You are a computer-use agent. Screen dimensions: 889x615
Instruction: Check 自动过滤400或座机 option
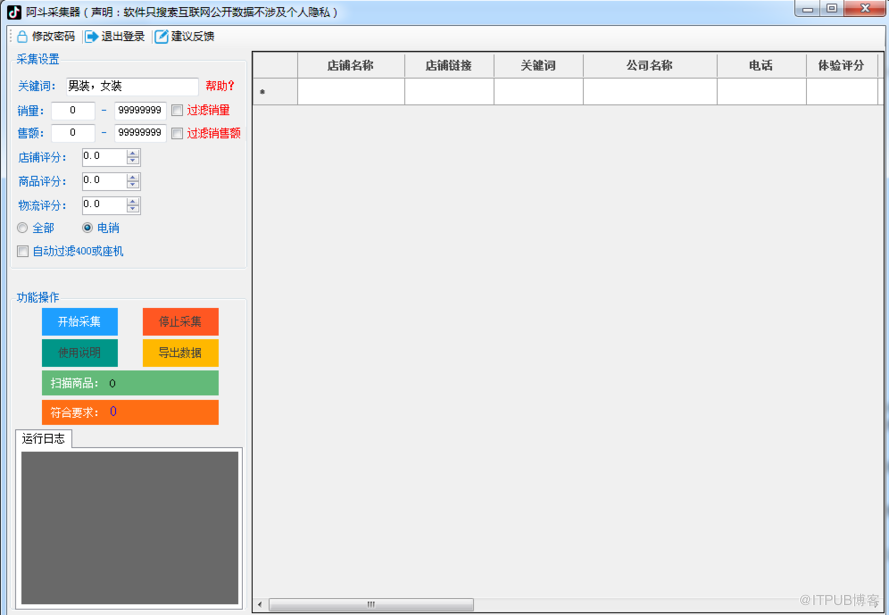coord(23,252)
